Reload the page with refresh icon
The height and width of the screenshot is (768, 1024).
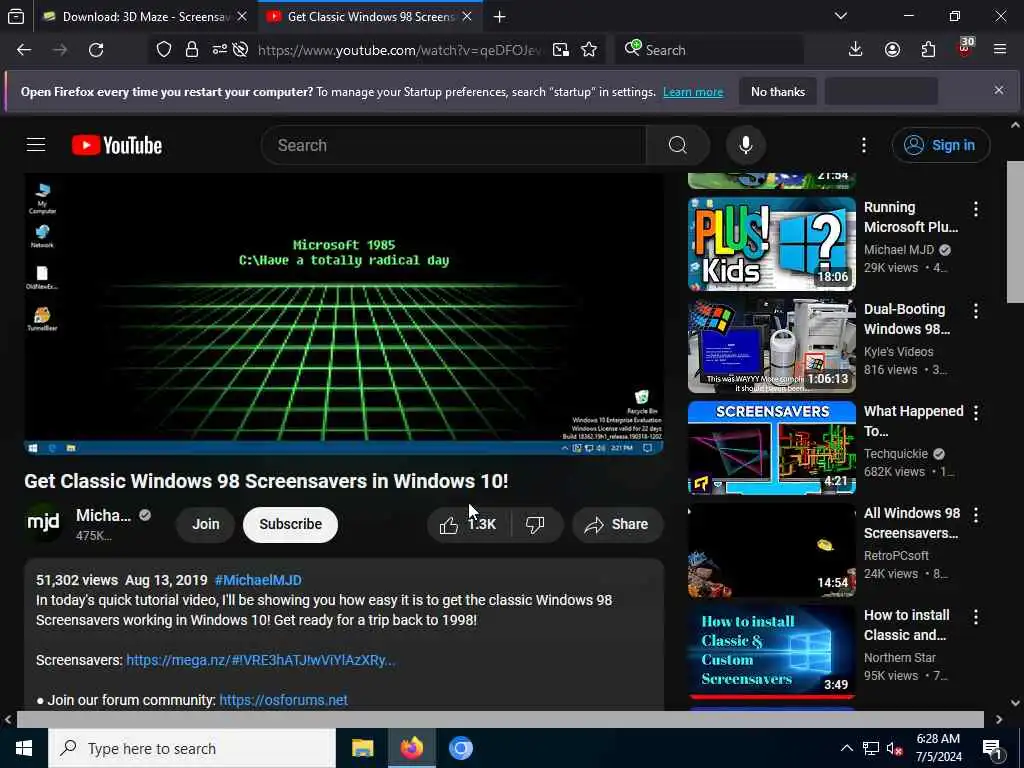click(x=96, y=50)
